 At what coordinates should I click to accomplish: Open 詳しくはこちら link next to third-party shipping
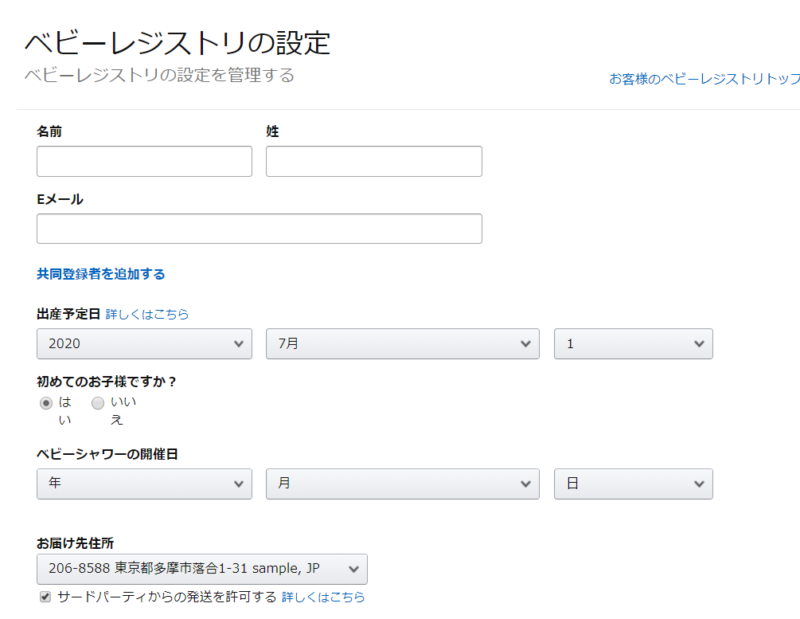pyautogui.click(x=323, y=597)
